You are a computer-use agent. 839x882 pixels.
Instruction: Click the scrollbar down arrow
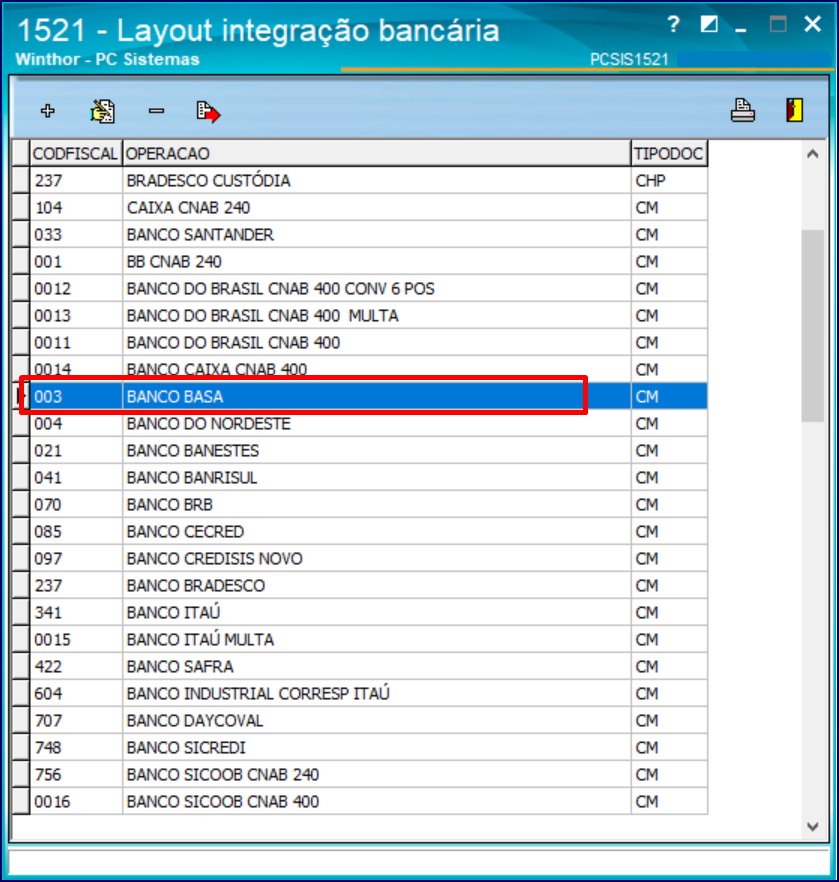pyautogui.click(x=813, y=826)
